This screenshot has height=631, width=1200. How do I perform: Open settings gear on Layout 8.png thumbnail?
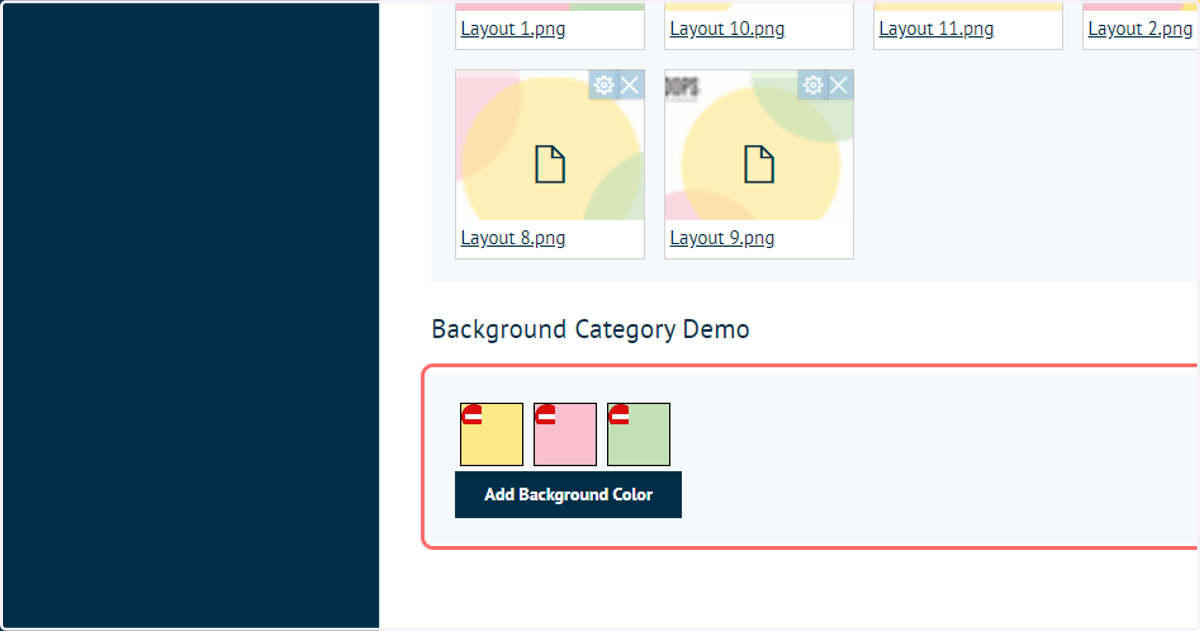point(603,85)
